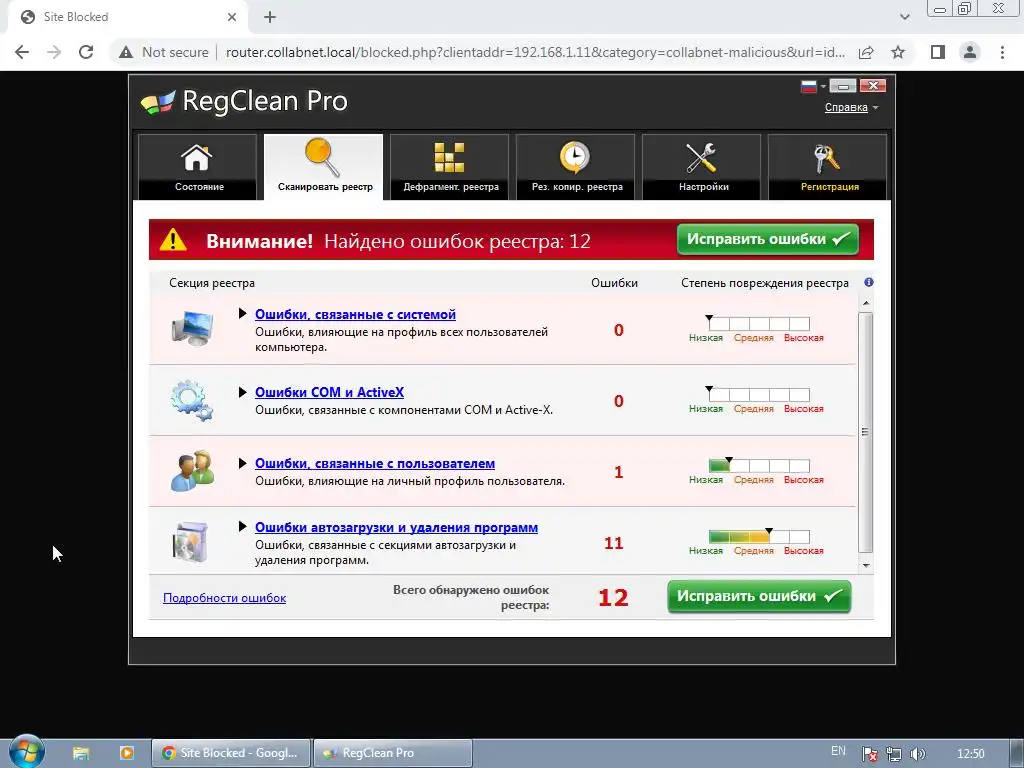Image resolution: width=1024 pixels, height=768 pixels.
Task: Click the yellow warning triangle icon
Action: pyautogui.click(x=173, y=240)
